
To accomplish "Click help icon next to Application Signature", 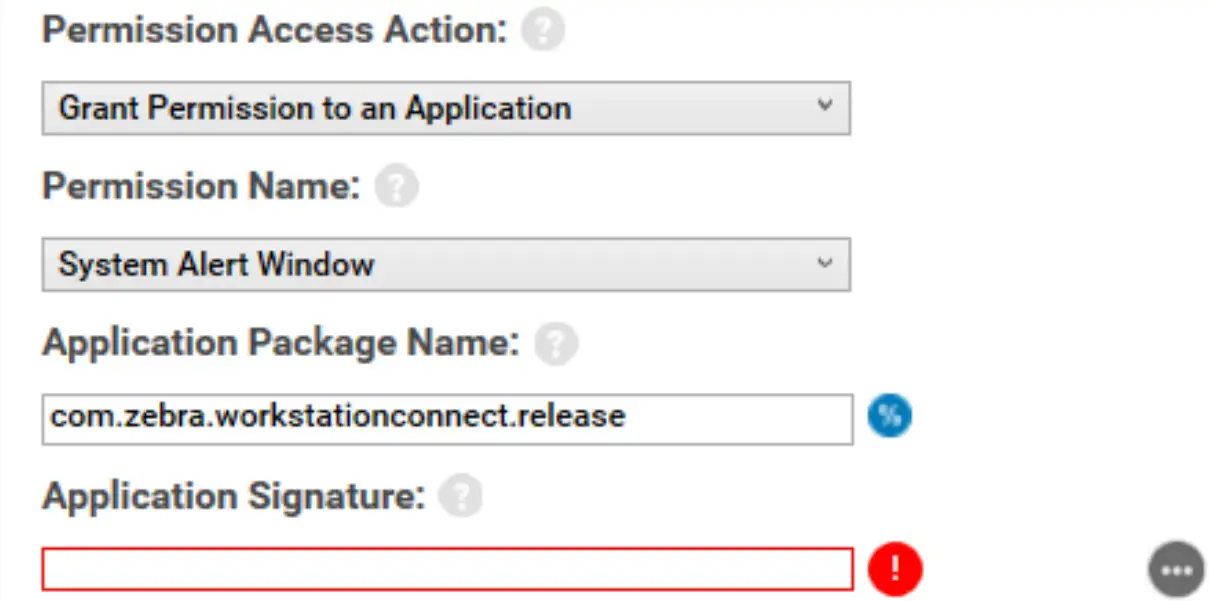I will (x=460, y=496).
